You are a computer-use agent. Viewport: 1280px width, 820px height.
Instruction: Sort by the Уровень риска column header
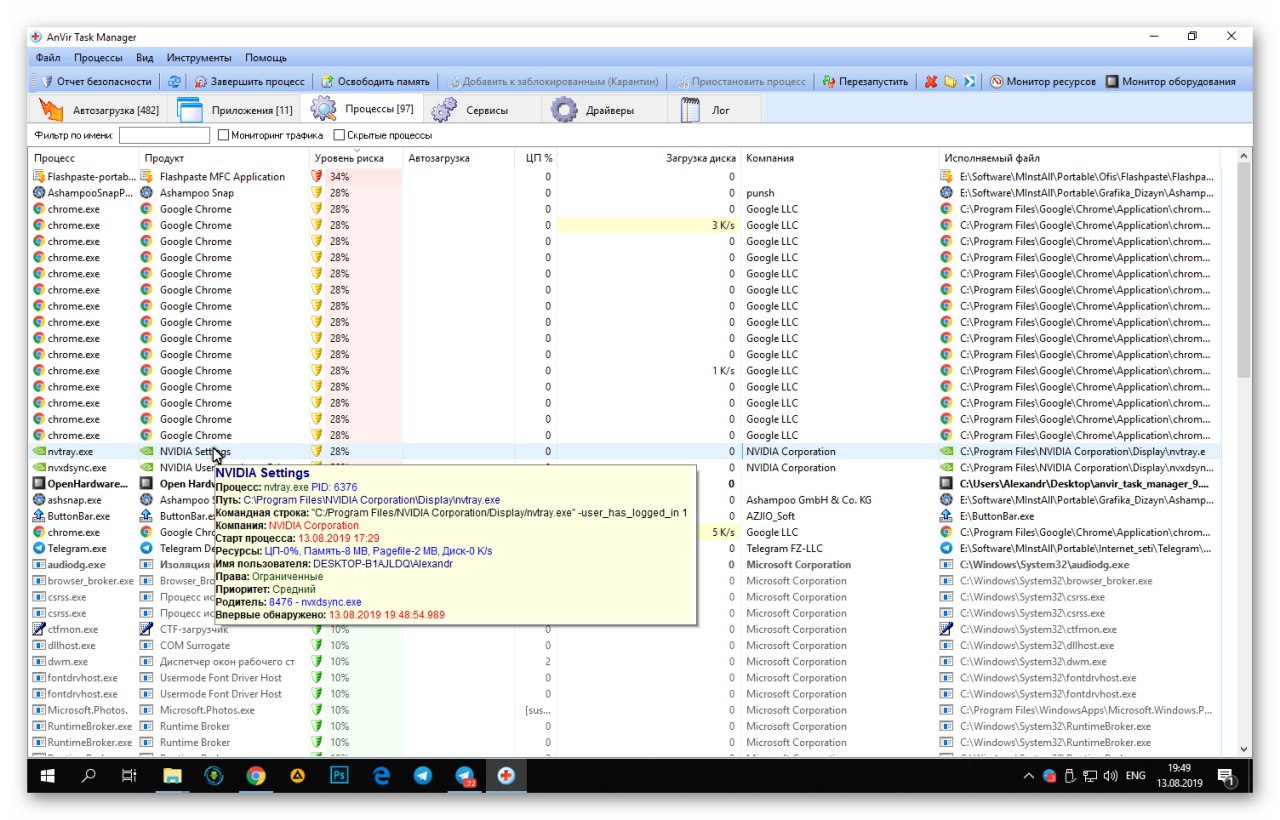[356, 158]
